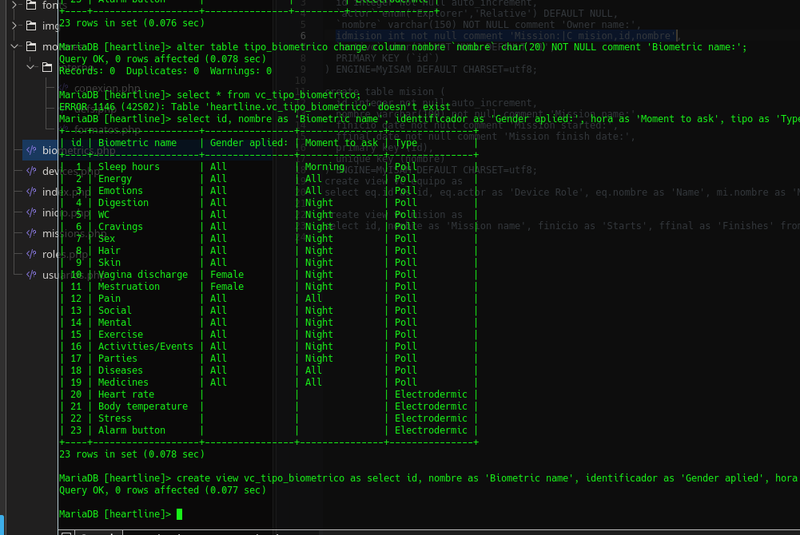Click the highlighted 'idmision int not null' code line
800x535 pixels.
507,36
